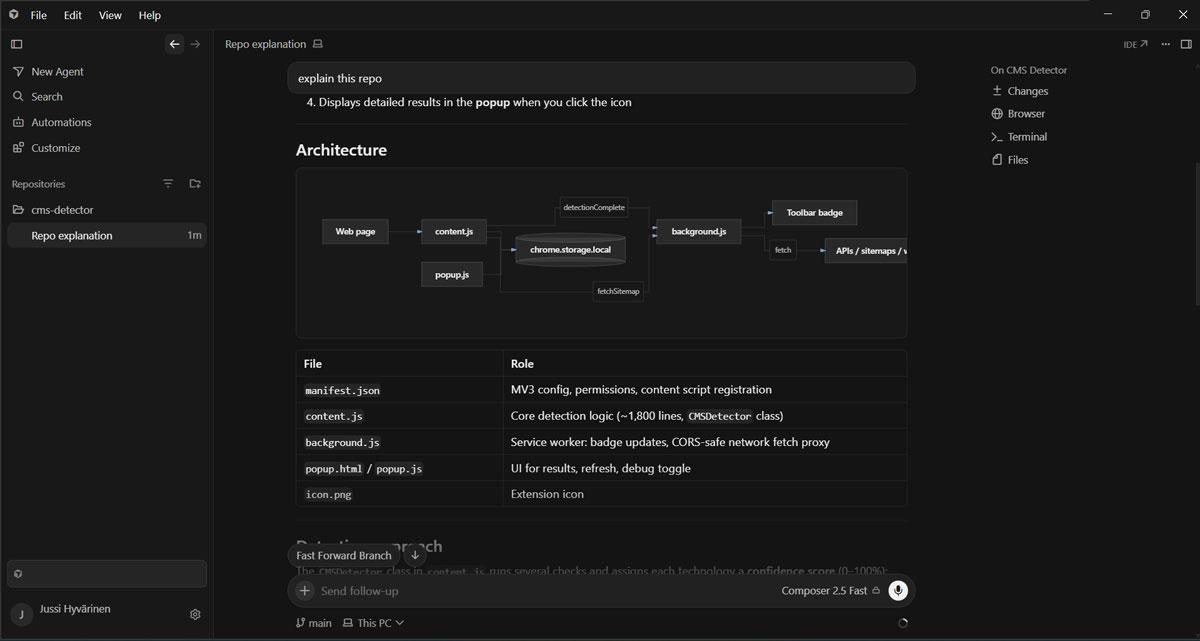Click the Toolbar badge diagram node
Screen dimensions: 1200x641
coord(814,213)
